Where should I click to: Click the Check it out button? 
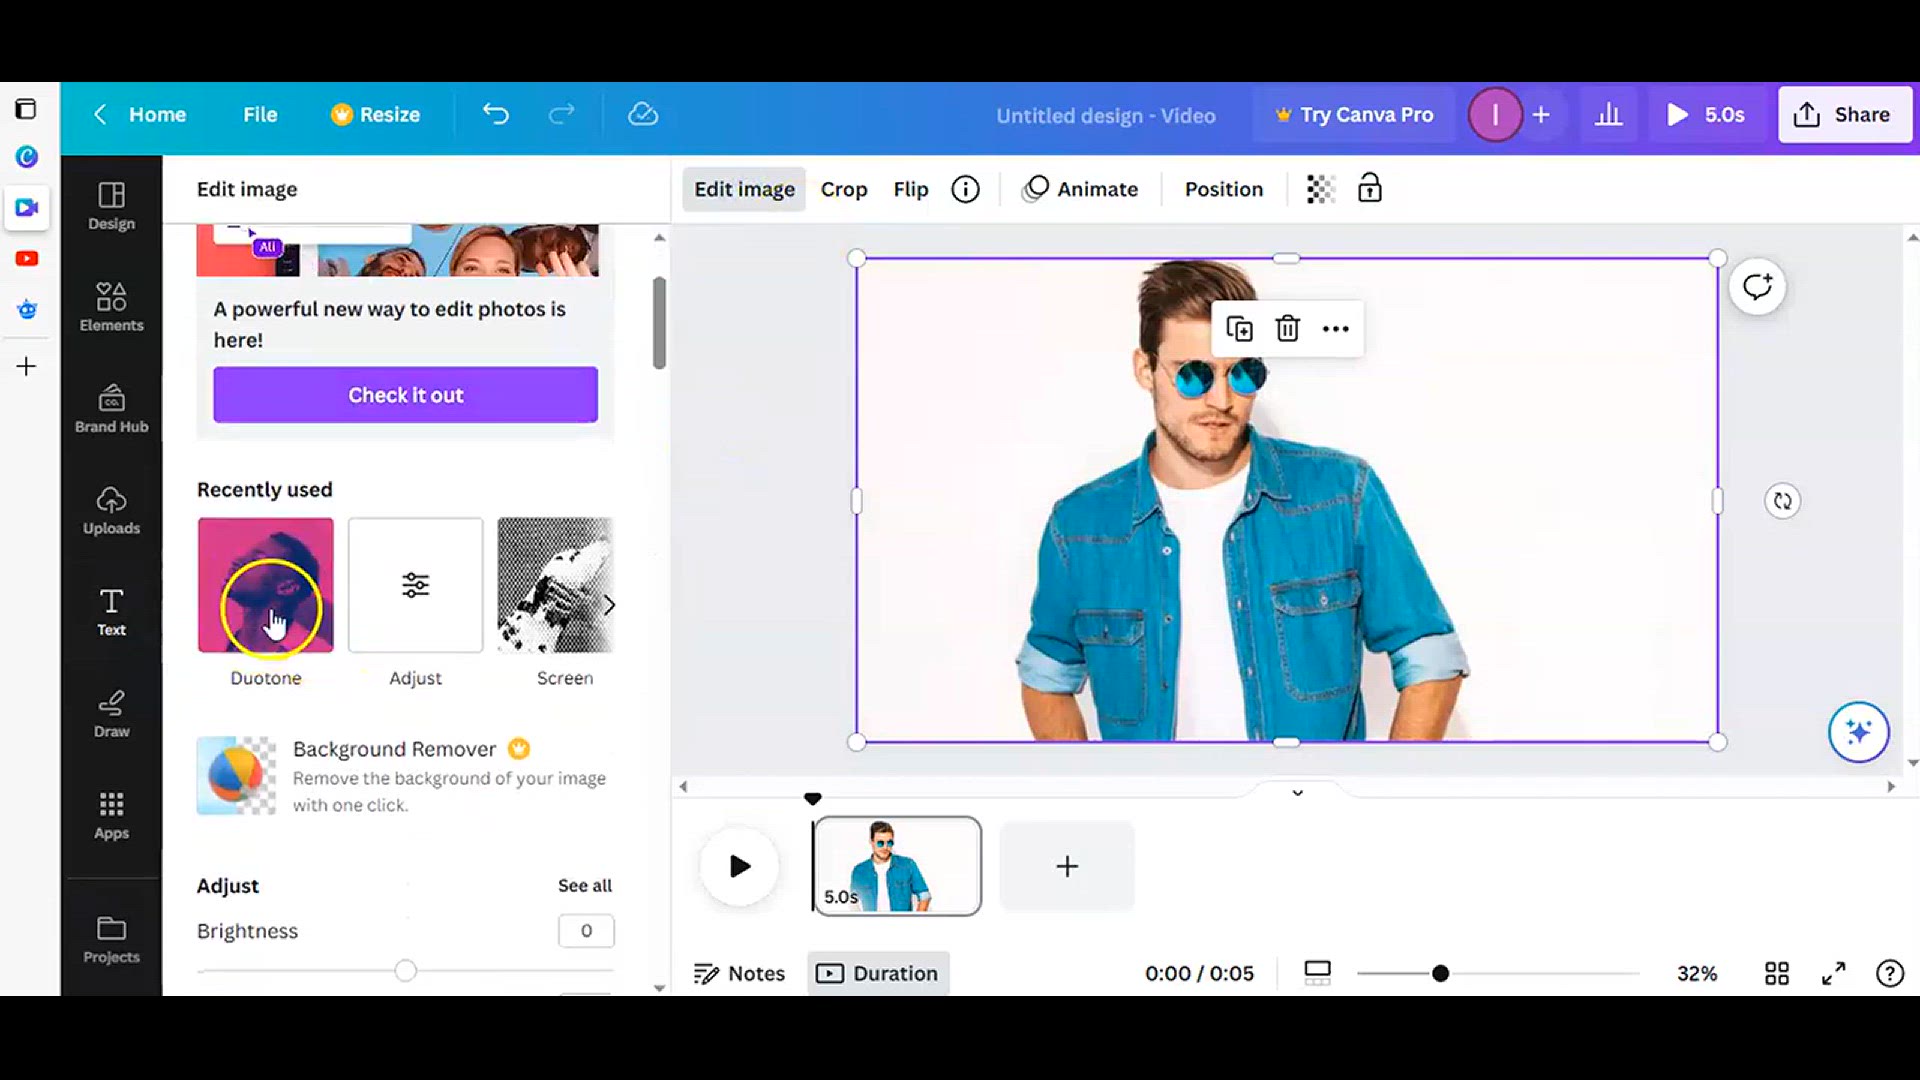405,395
